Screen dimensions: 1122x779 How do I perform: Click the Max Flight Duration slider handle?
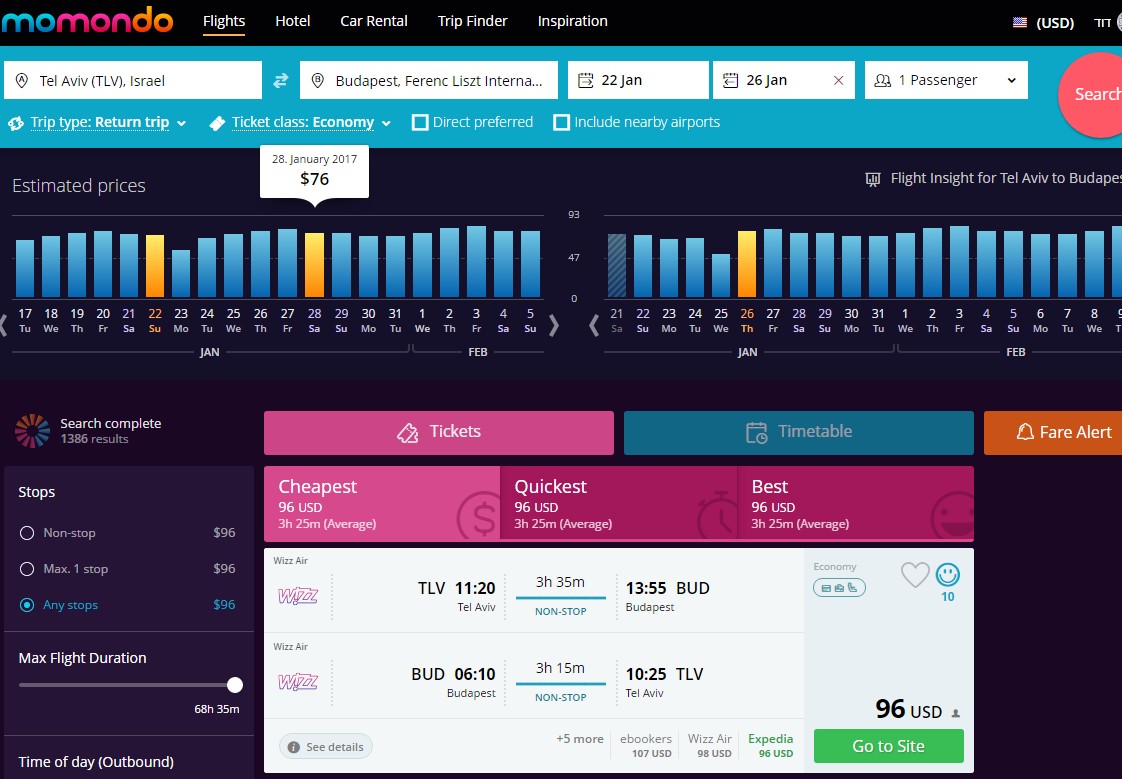click(235, 685)
